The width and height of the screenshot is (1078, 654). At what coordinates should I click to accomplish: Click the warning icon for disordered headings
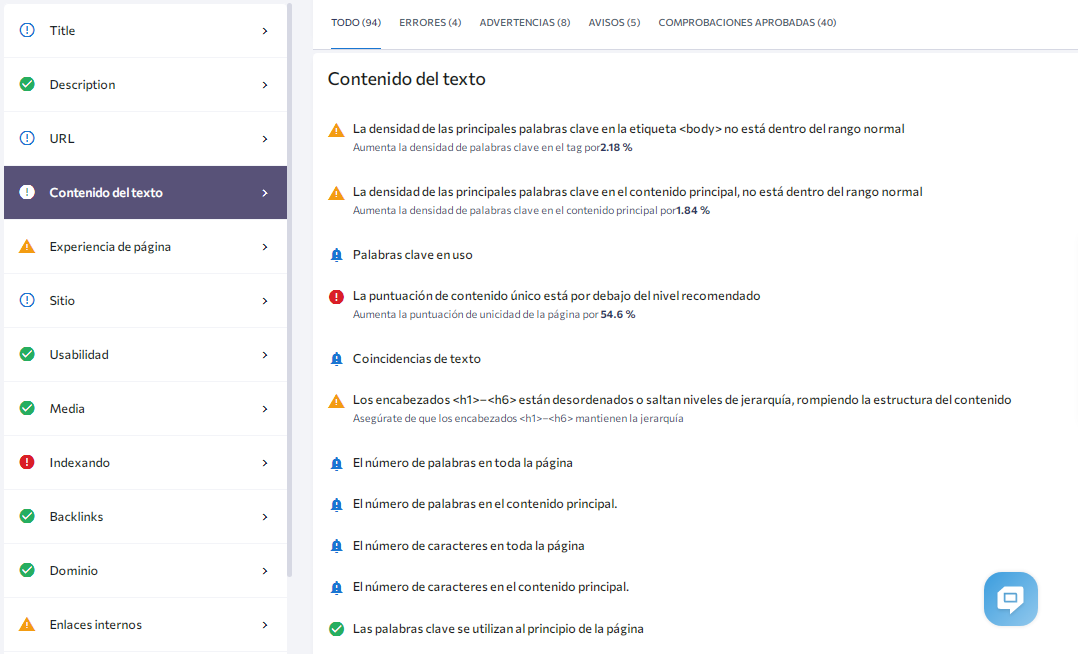coord(336,401)
